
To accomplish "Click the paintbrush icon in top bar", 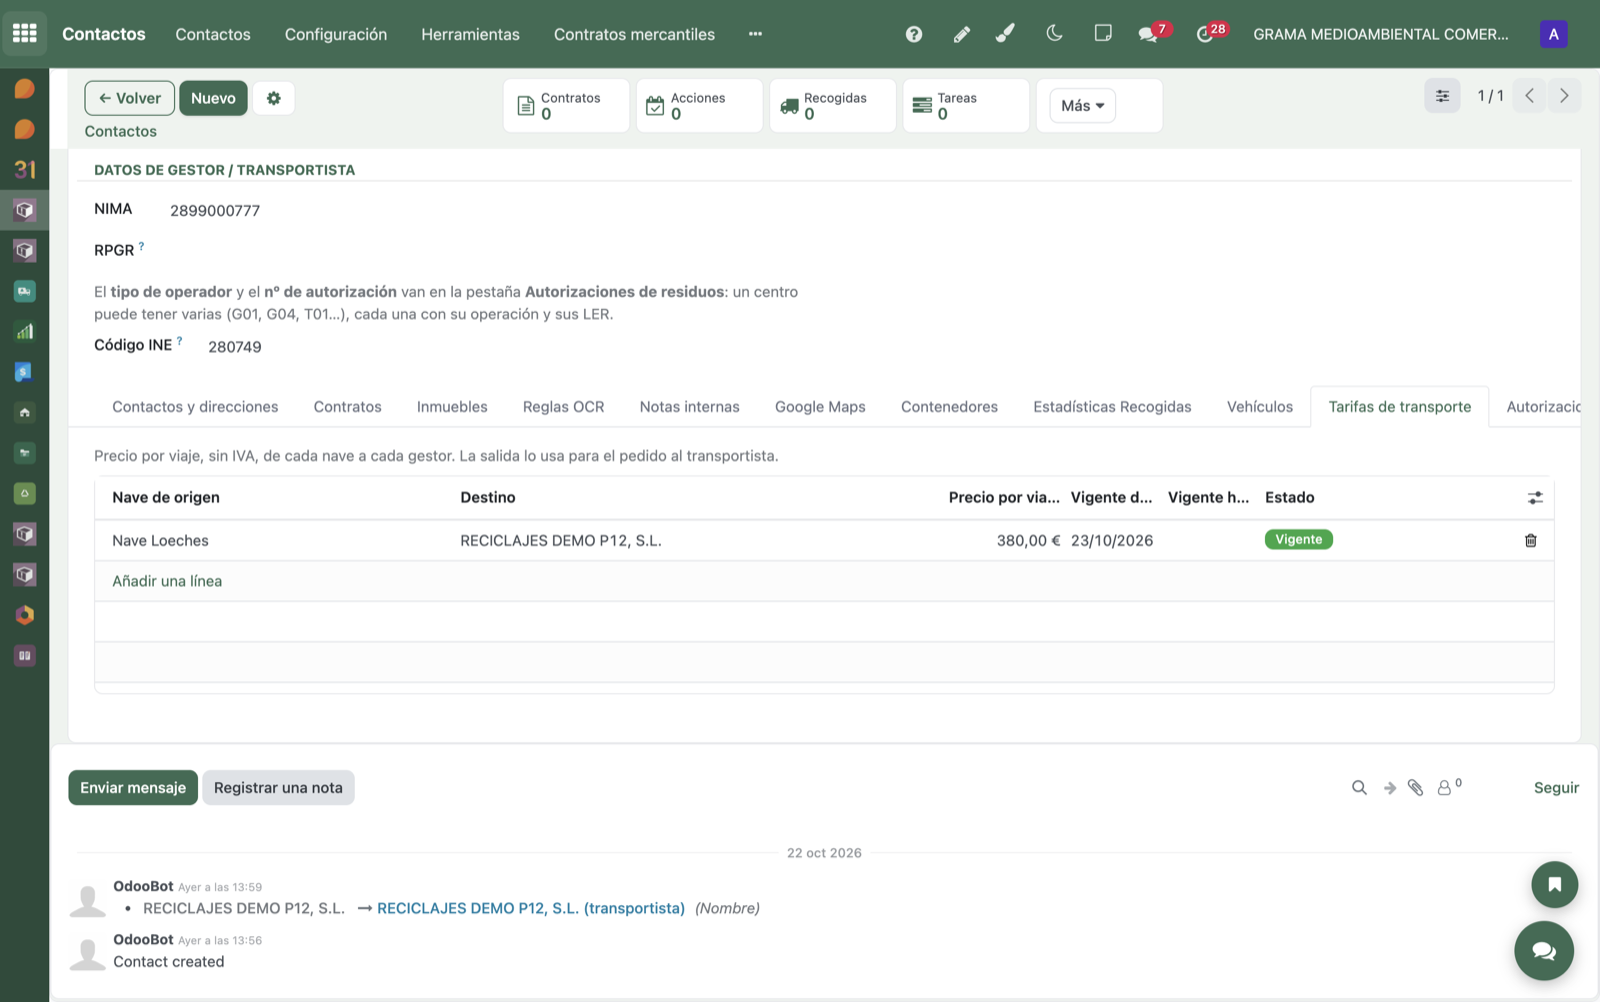I will point(1005,34).
